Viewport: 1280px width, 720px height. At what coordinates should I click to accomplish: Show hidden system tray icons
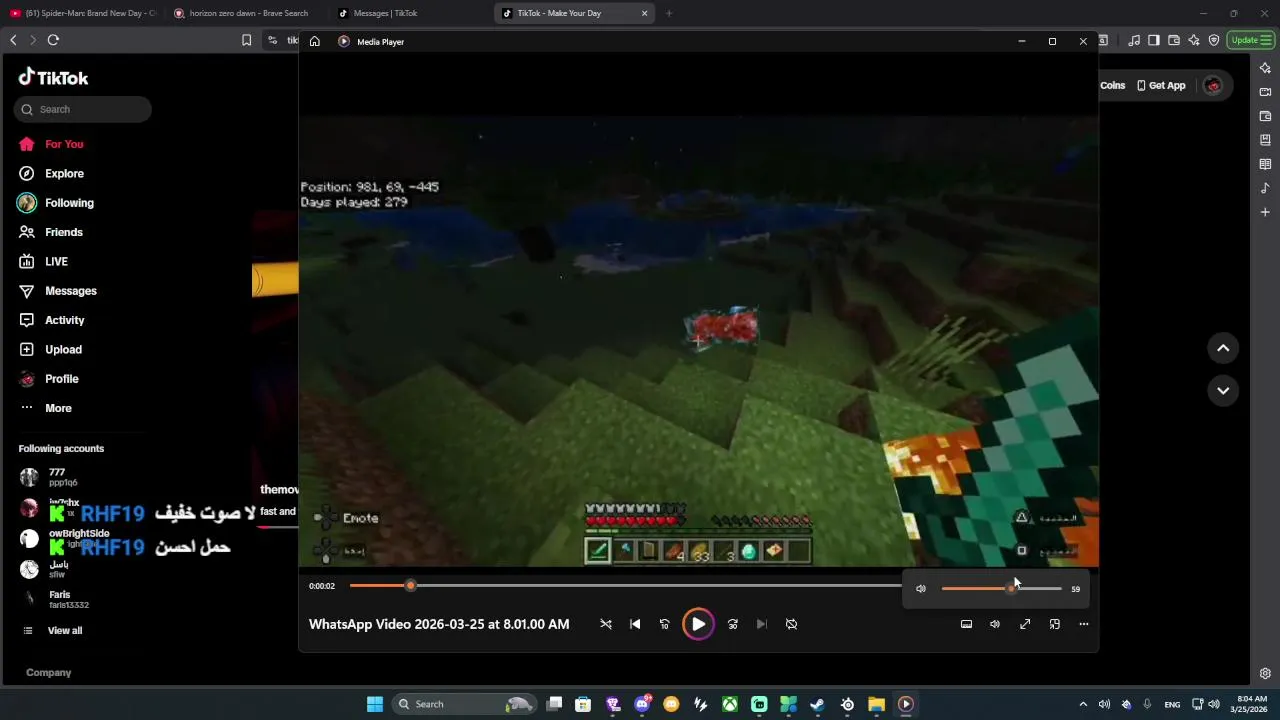point(1083,704)
